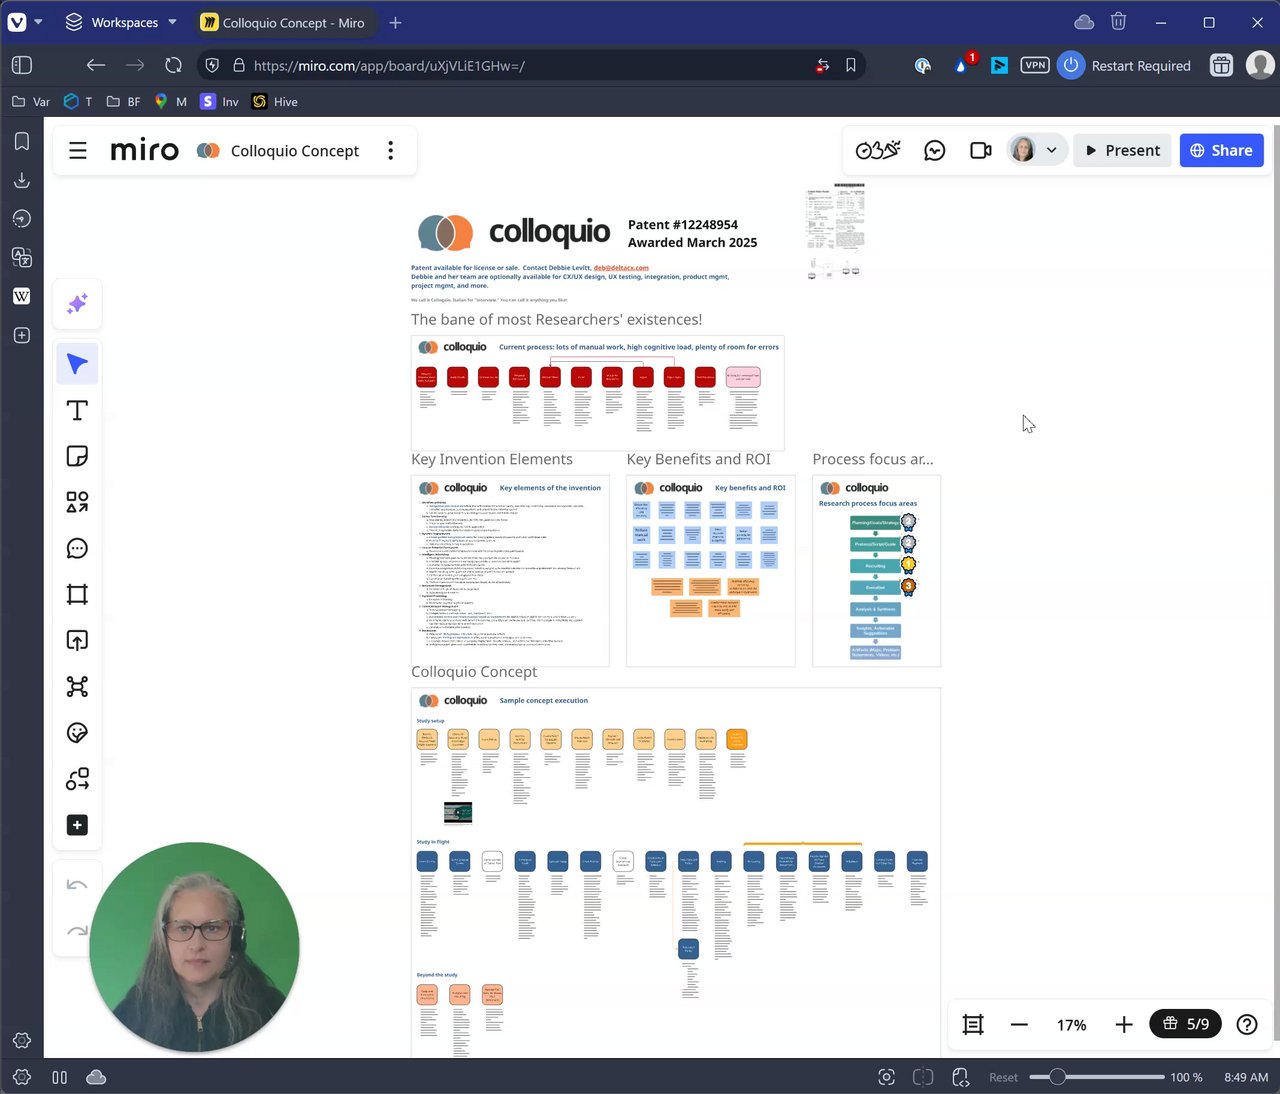Capture the page with the camera icon

pyautogui.click(x=886, y=1077)
